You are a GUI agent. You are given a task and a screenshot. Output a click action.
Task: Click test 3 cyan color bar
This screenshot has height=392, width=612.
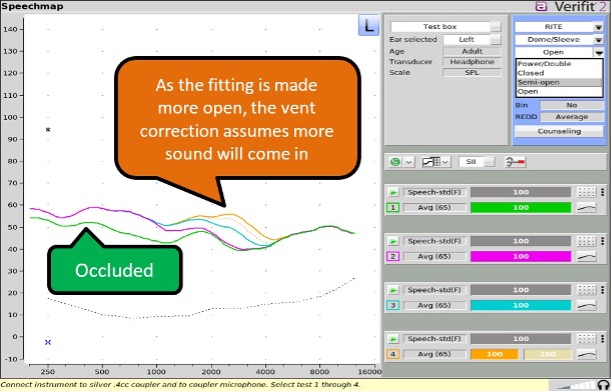pos(521,305)
